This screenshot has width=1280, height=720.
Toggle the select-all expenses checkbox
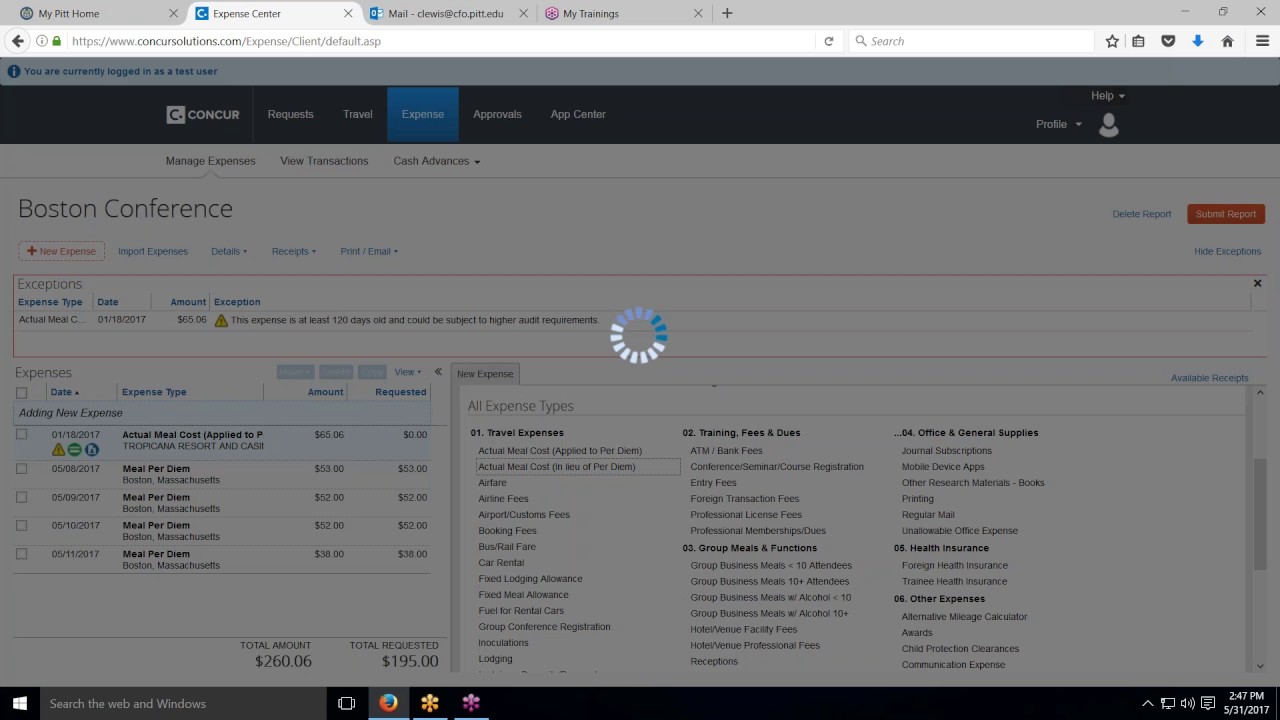[x=22, y=392]
